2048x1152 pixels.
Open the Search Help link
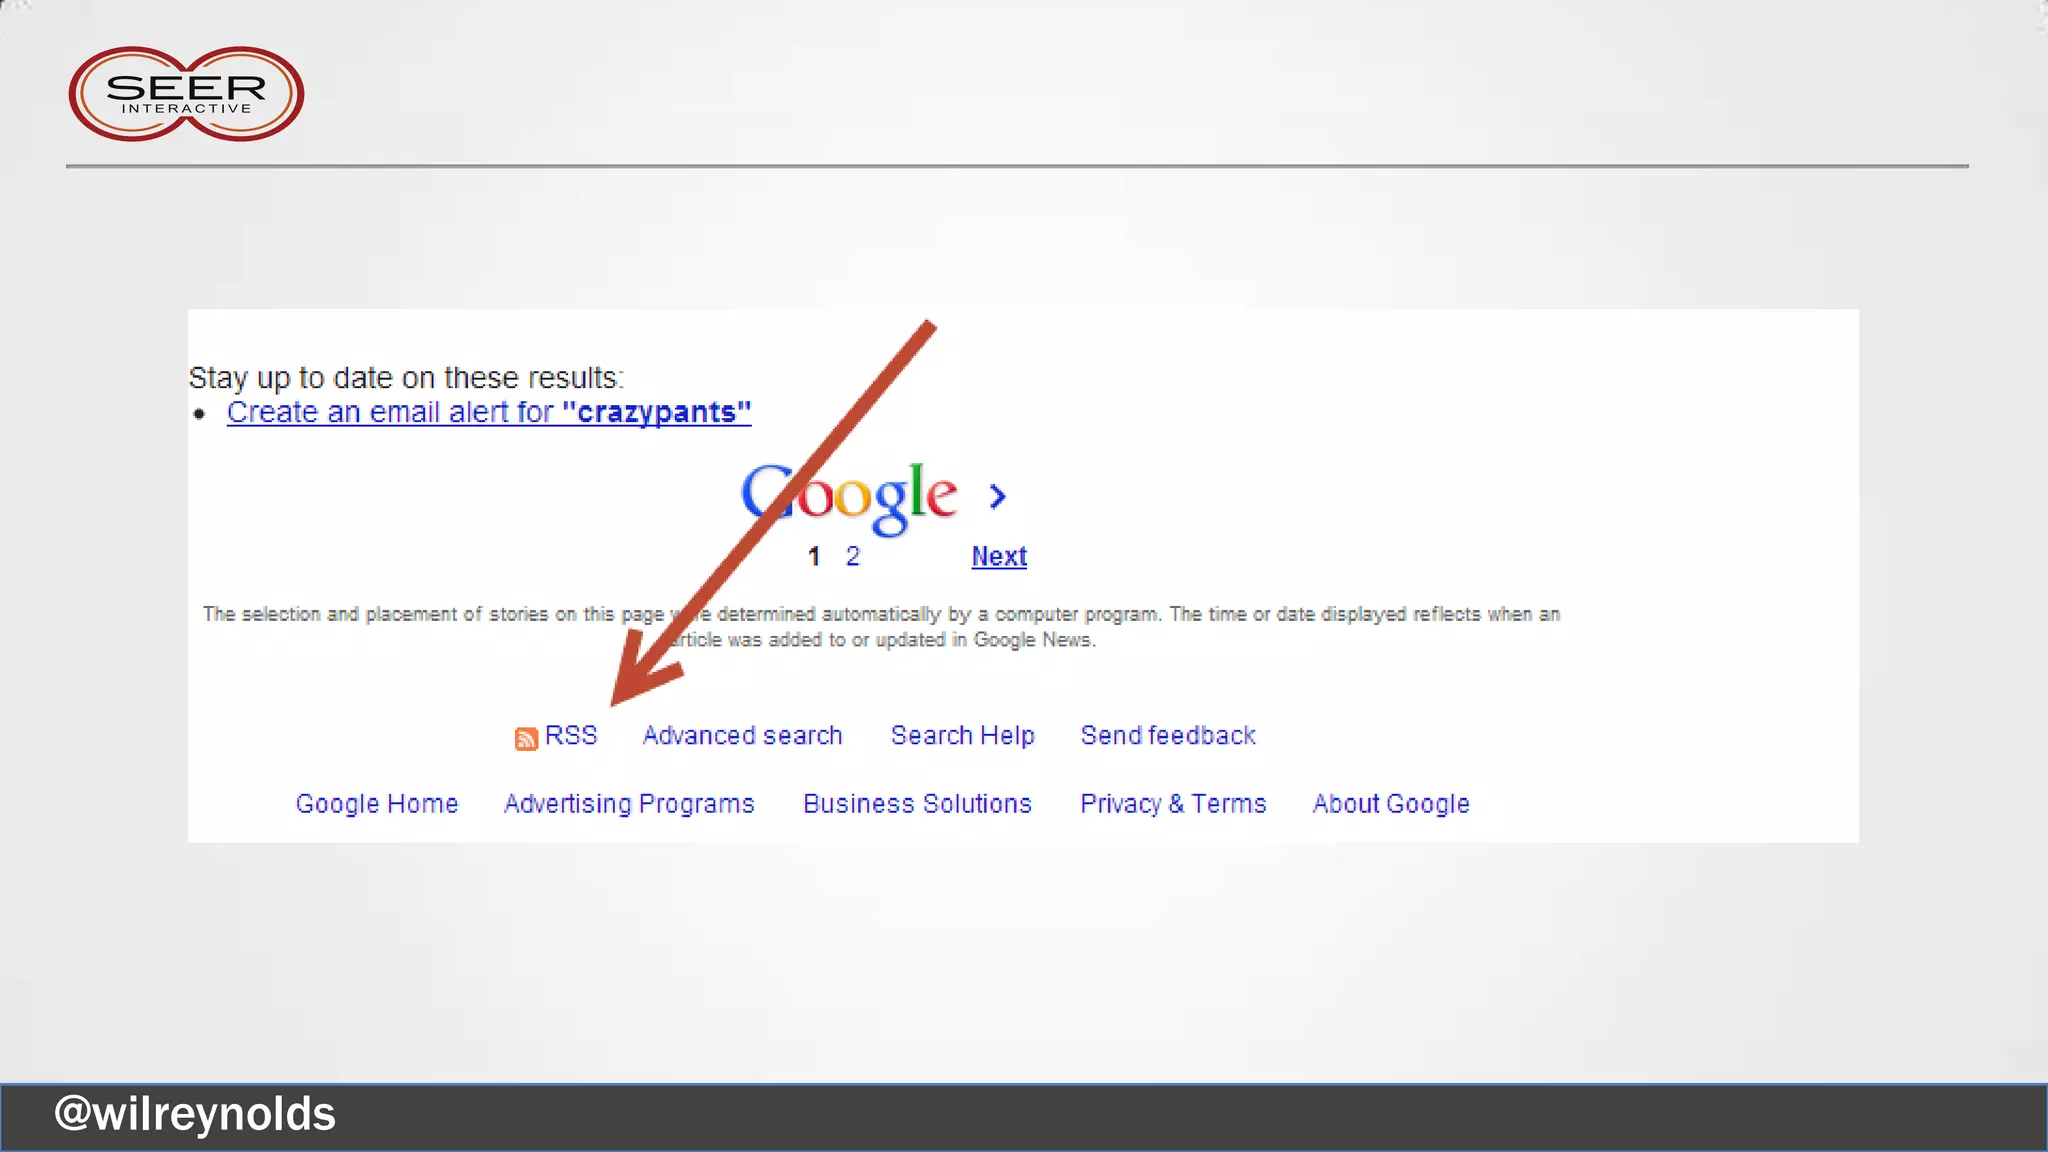[962, 736]
